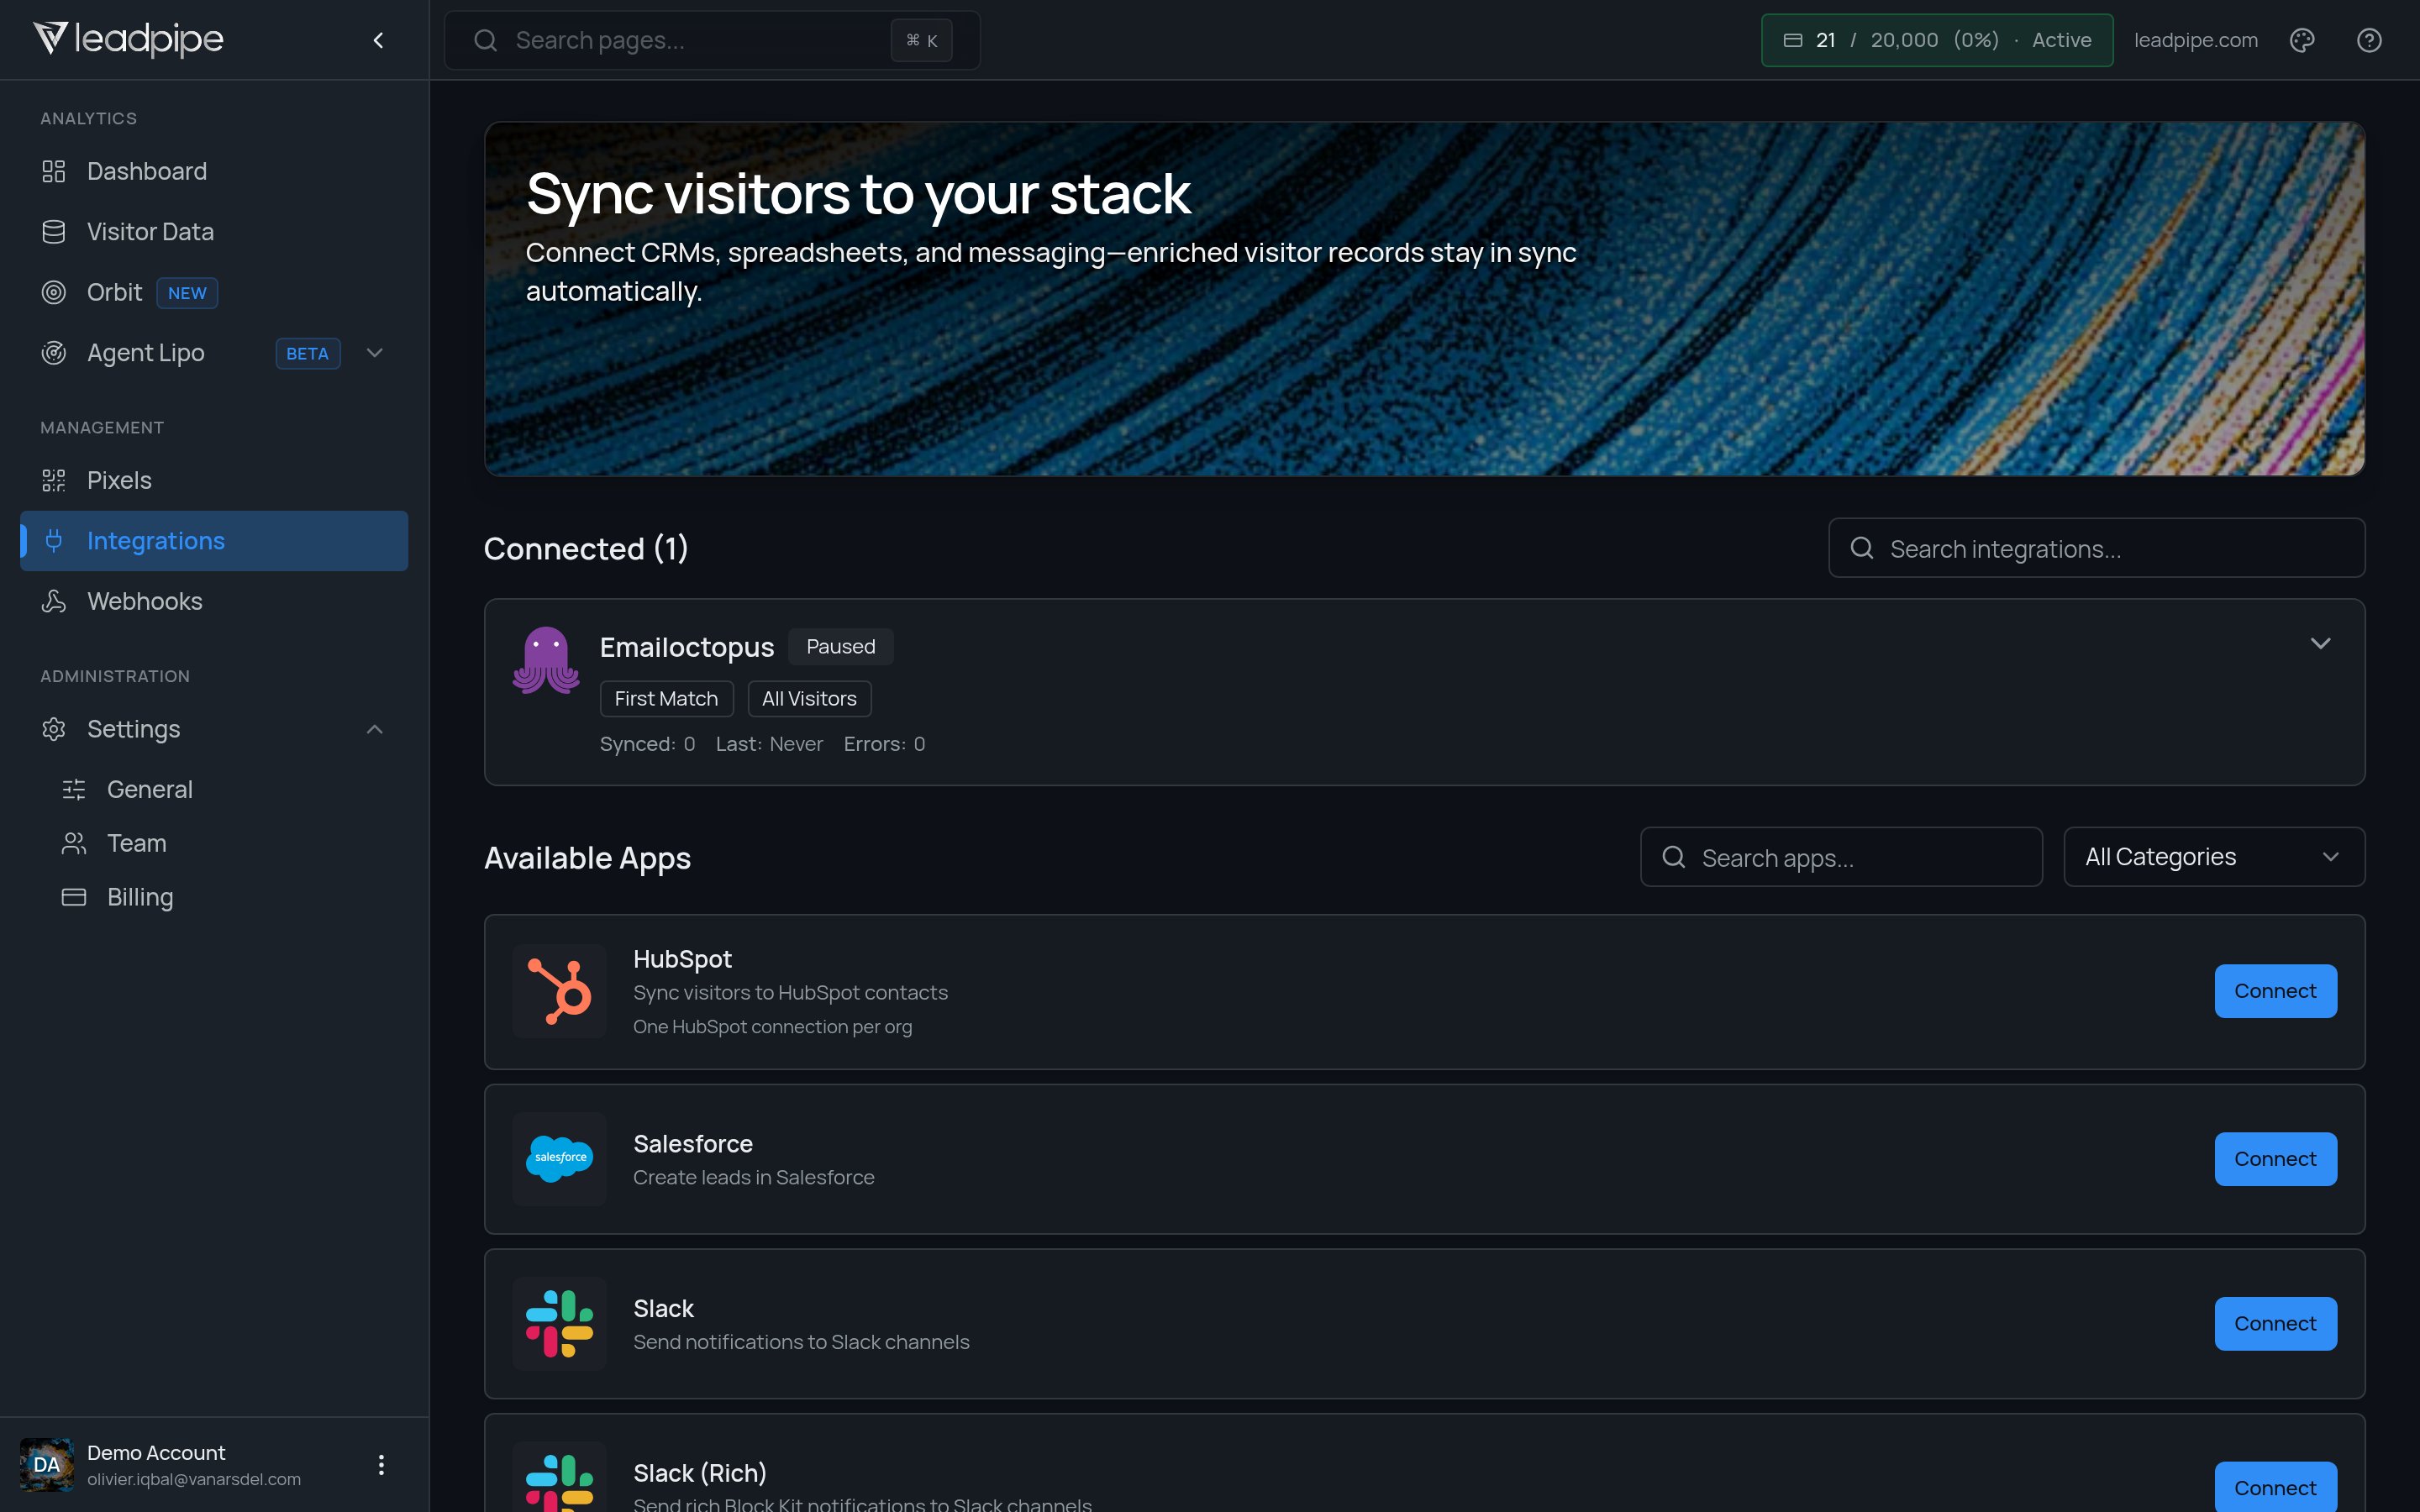Click the leadpipe.com domain link
This screenshot has width=2420, height=1512.
pyautogui.click(x=2195, y=40)
